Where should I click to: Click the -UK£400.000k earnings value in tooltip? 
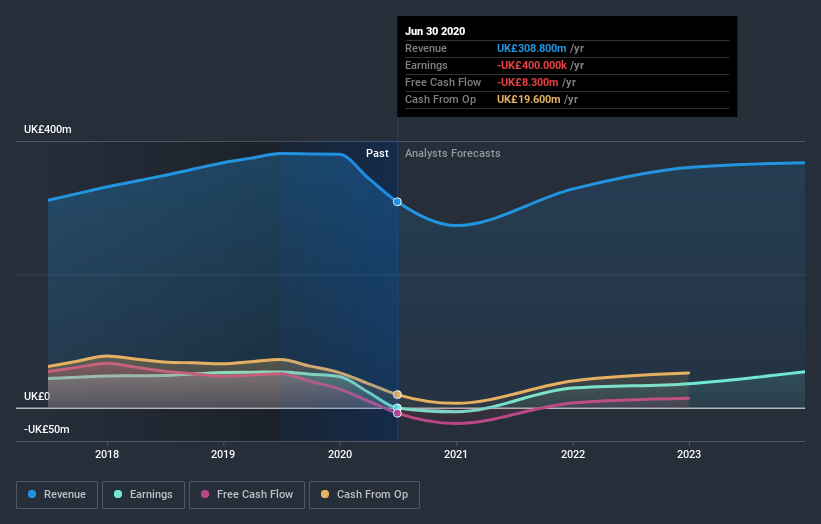pyautogui.click(x=532, y=65)
